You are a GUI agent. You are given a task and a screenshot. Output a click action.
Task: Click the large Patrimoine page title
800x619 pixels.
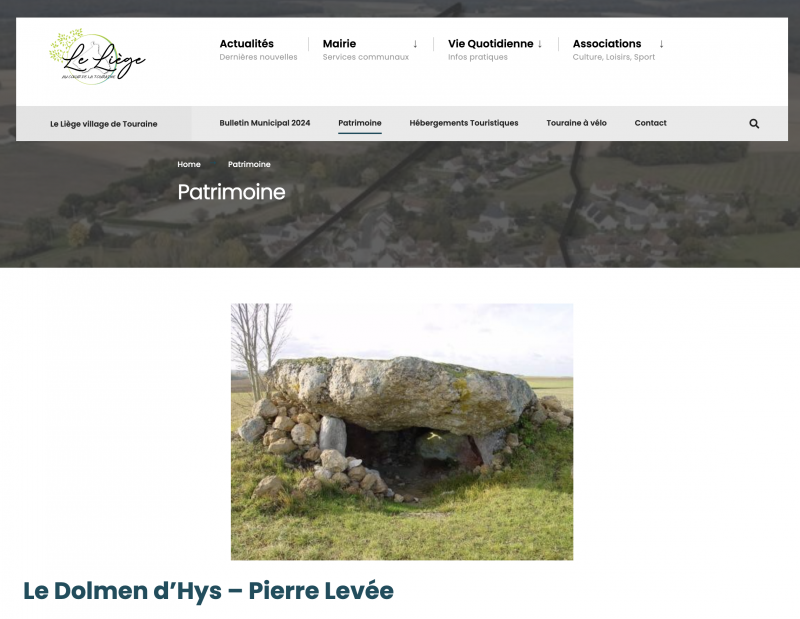231,192
